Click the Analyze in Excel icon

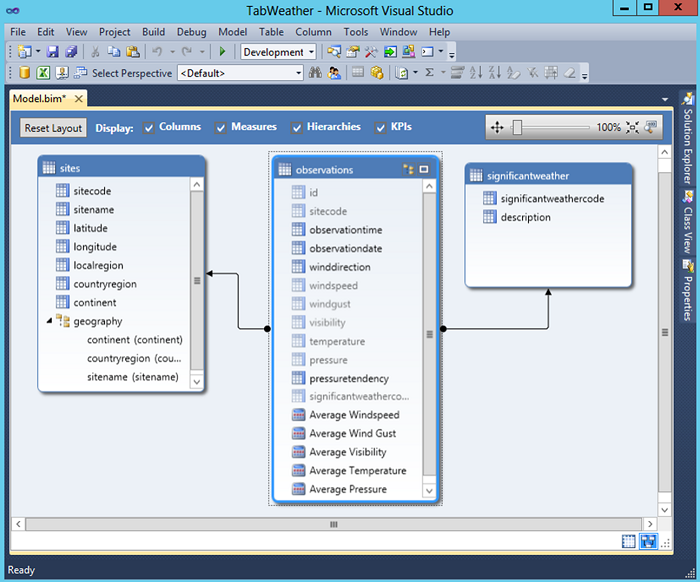coord(43,72)
